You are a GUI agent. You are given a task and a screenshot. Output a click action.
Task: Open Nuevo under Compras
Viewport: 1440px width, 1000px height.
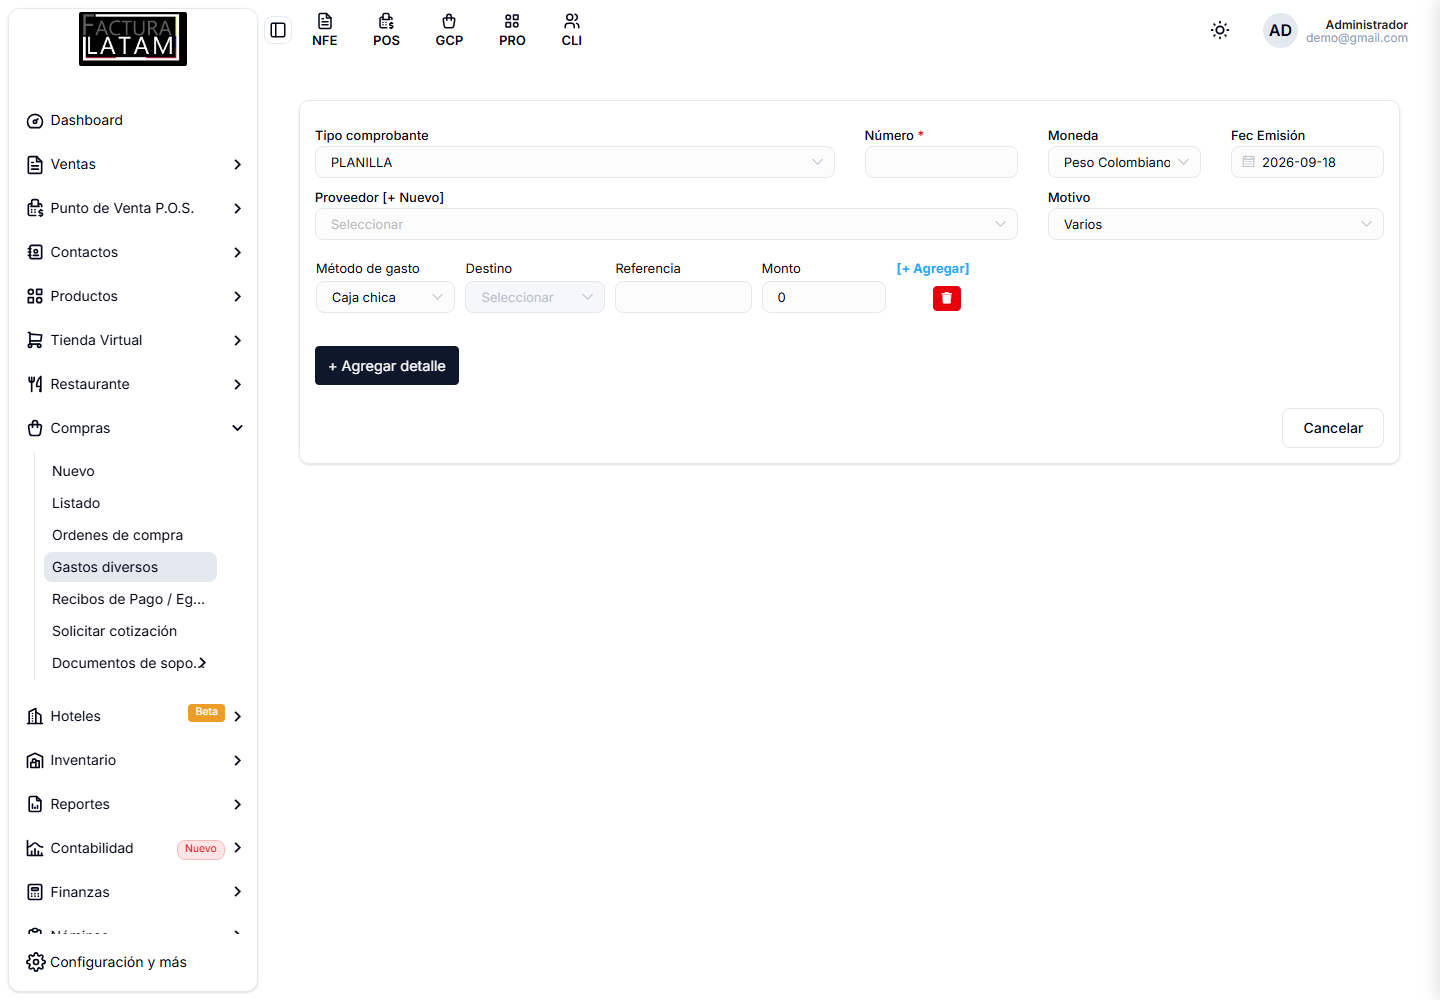[130, 471]
